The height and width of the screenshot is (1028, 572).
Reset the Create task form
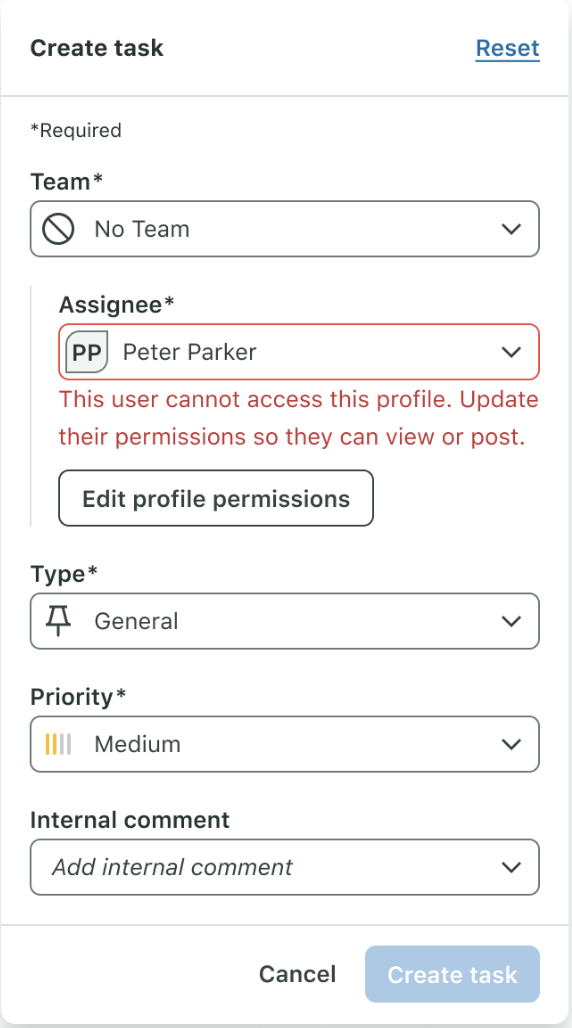tap(508, 48)
